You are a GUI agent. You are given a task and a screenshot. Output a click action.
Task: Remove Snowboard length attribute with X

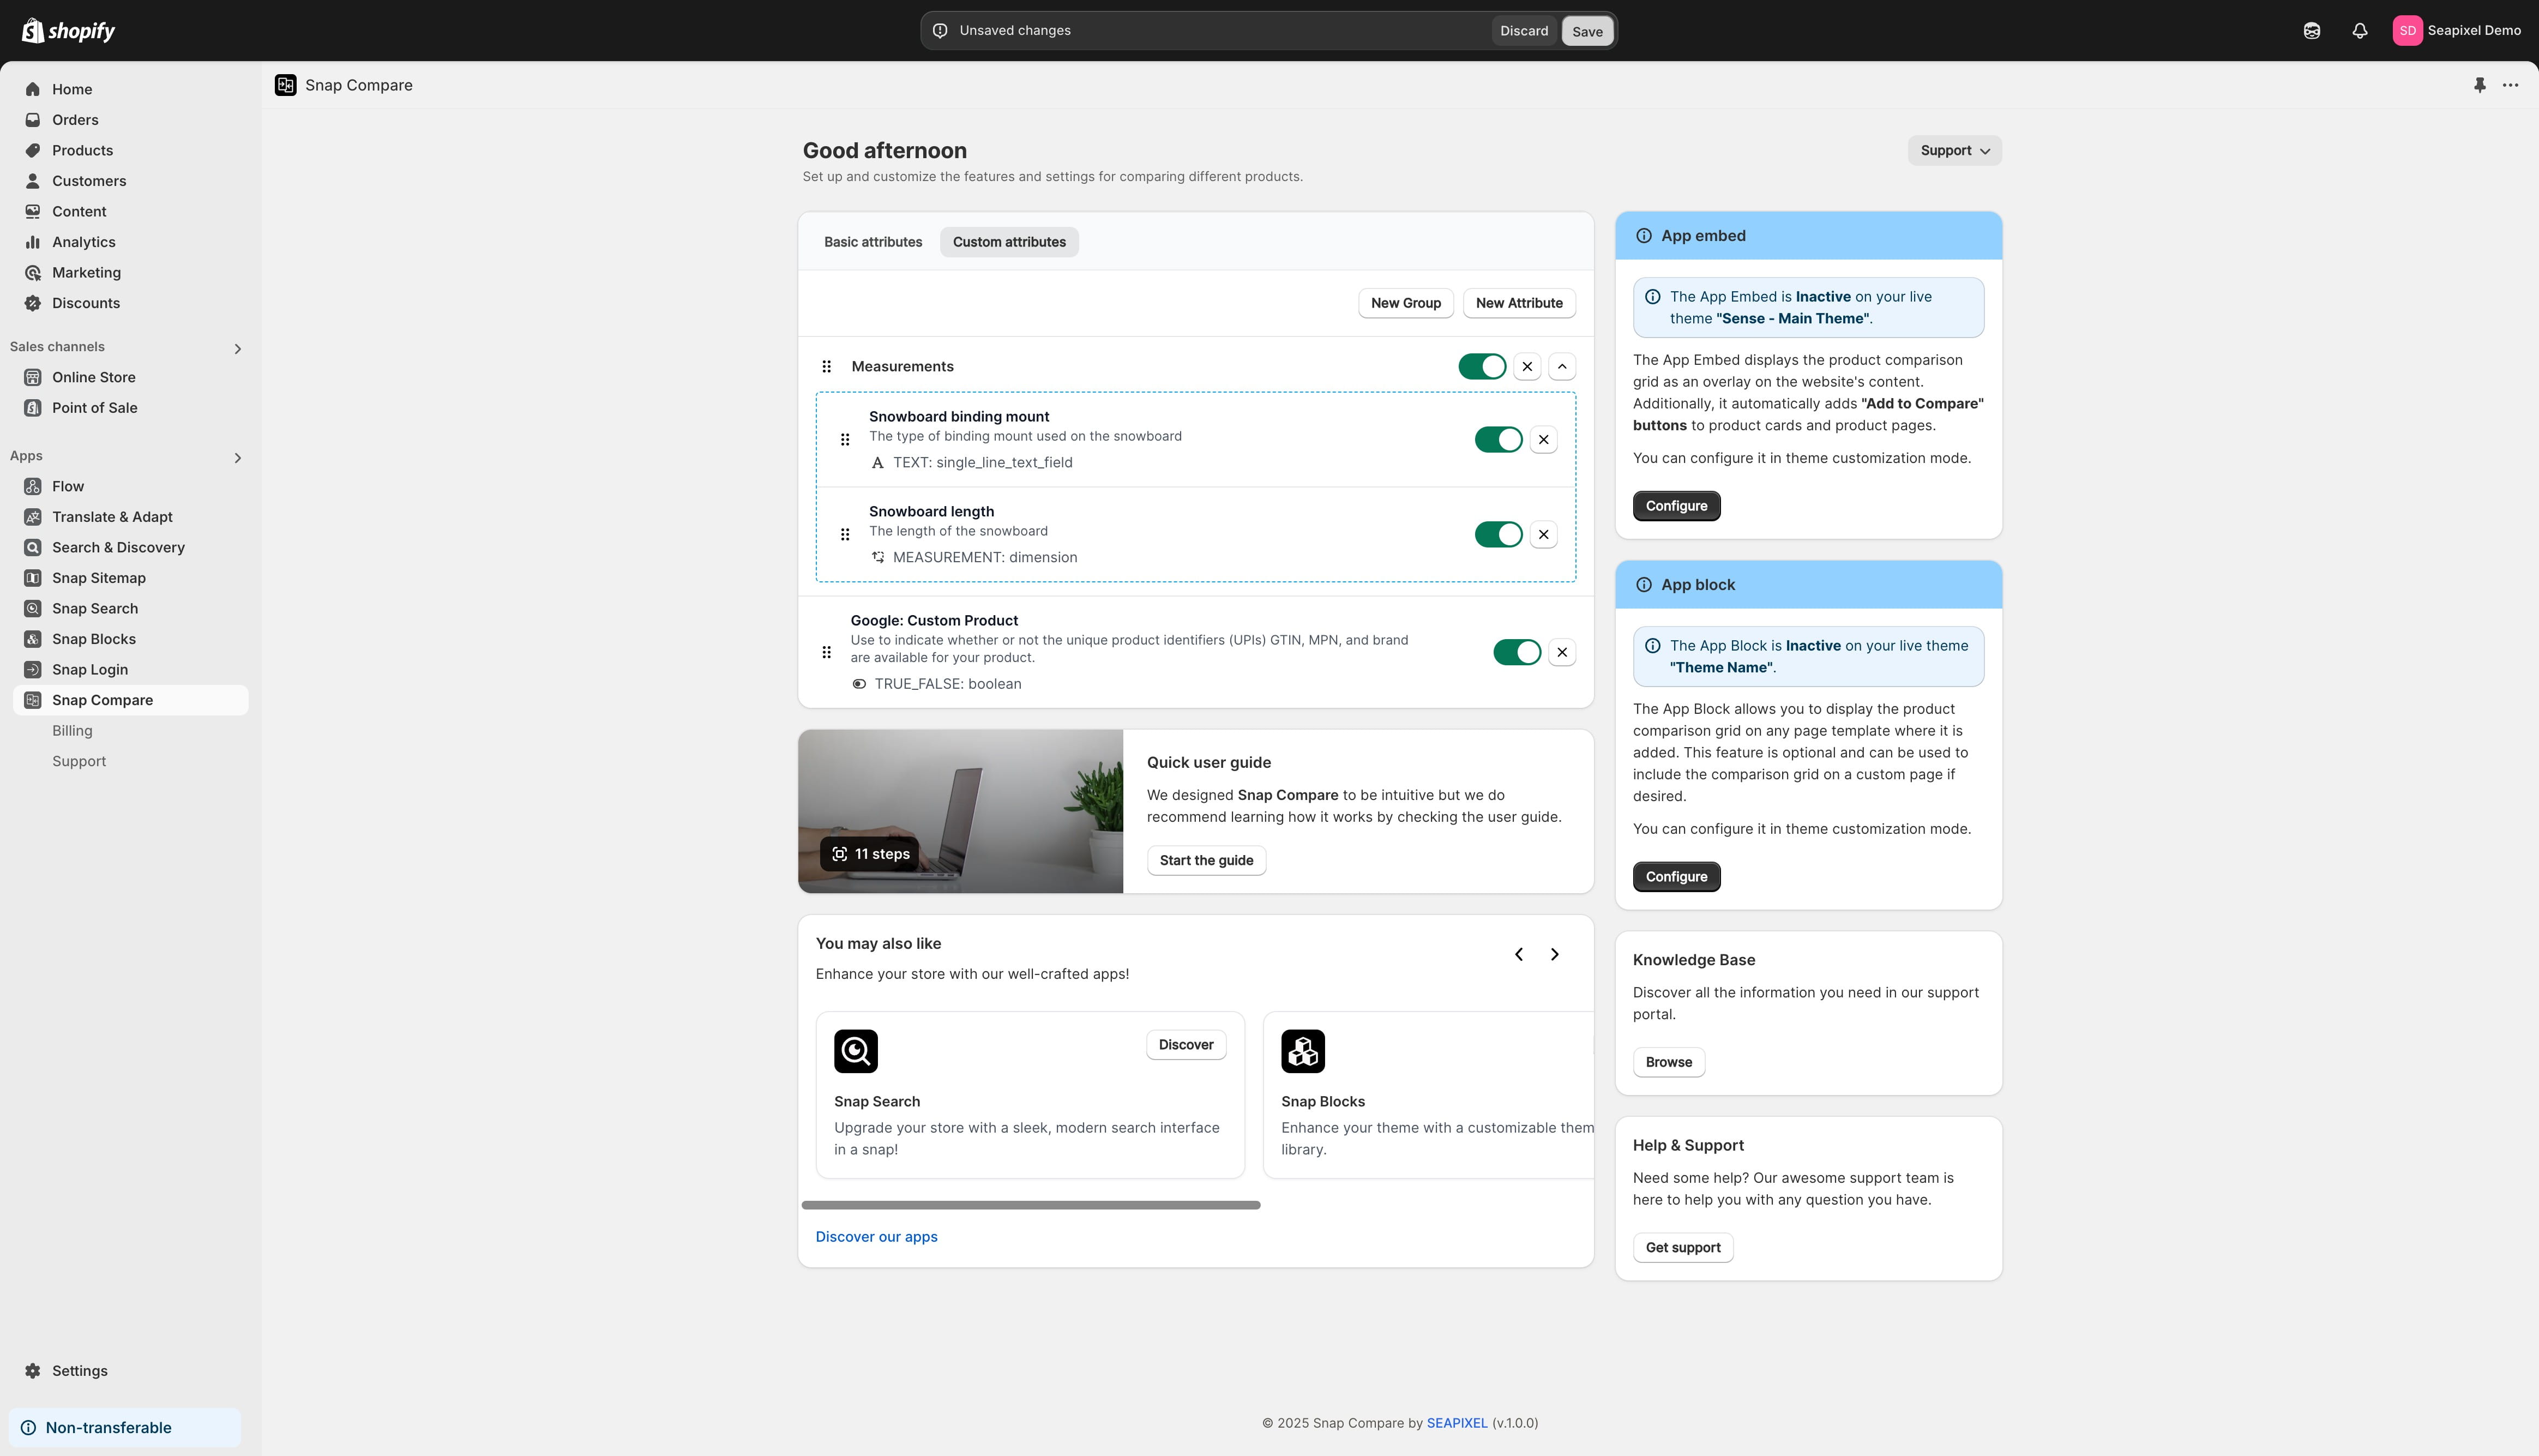point(1543,535)
